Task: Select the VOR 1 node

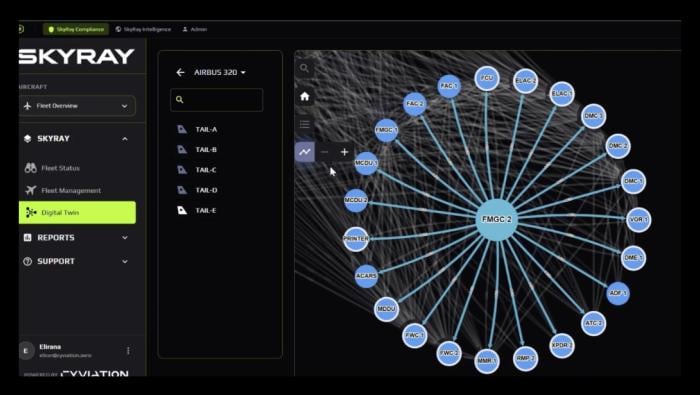Action: [638, 220]
